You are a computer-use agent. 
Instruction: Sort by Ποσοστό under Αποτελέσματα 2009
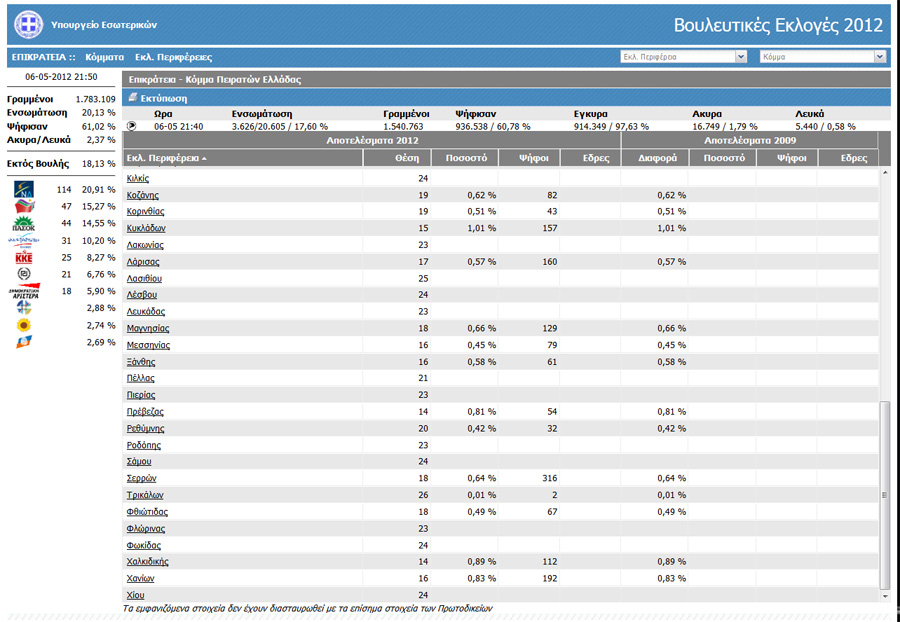tap(724, 158)
